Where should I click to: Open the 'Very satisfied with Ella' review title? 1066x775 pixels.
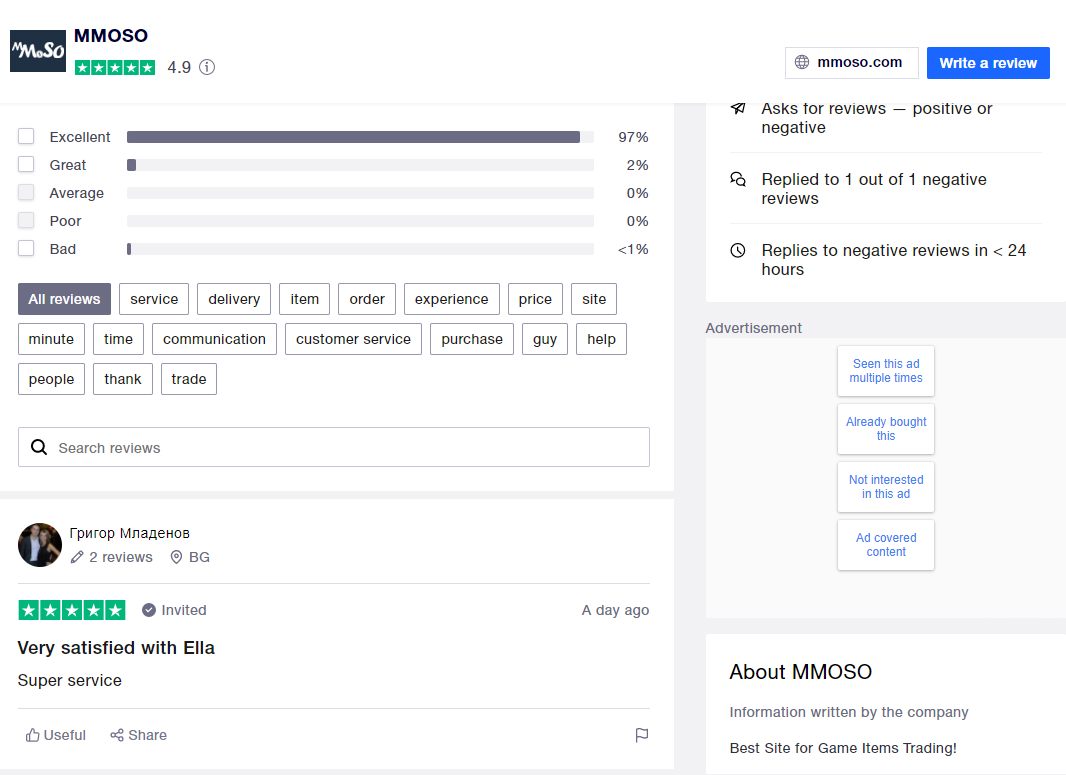pyautogui.click(x=116, y=648)
